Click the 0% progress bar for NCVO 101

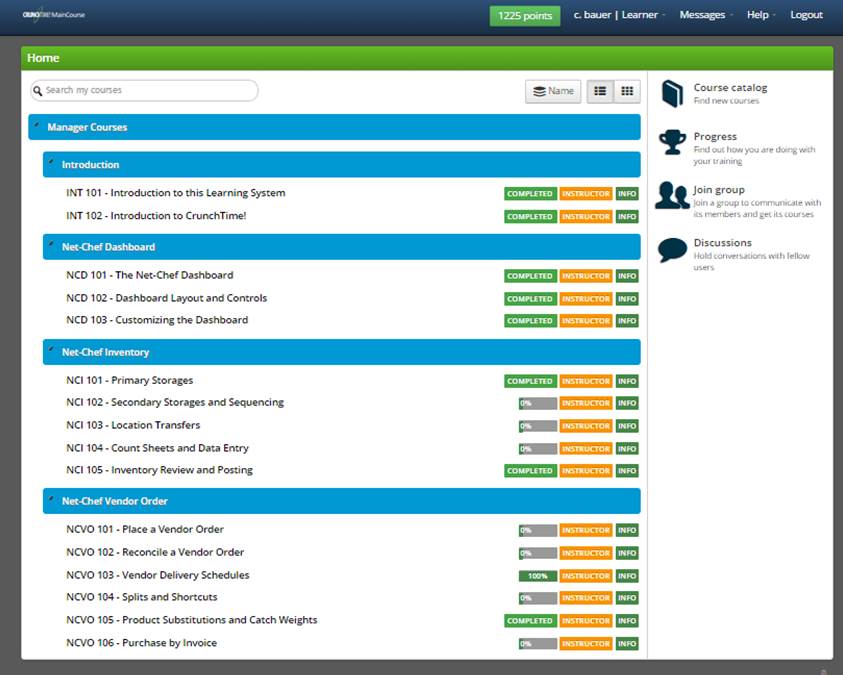point(538,530)
